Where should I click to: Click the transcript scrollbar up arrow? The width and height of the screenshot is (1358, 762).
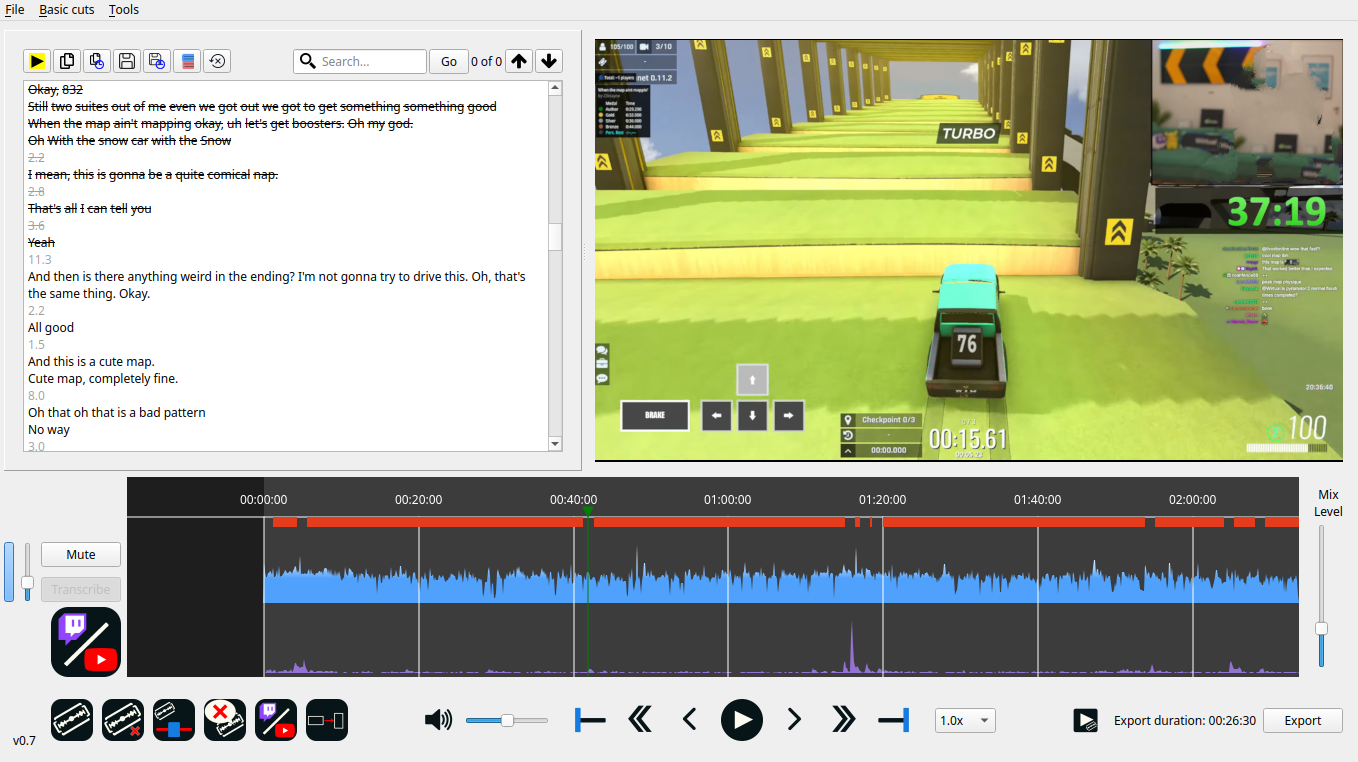(x=556, y=88)
